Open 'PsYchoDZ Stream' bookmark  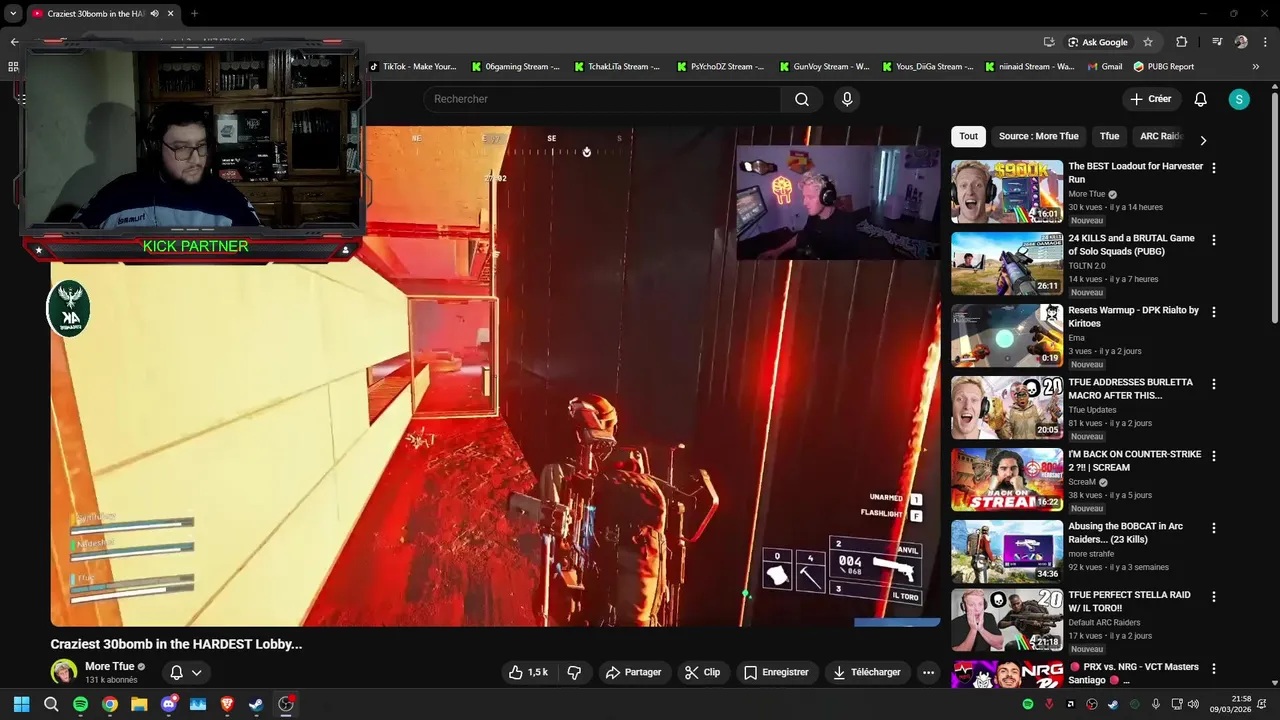click(x=720, y=67)
